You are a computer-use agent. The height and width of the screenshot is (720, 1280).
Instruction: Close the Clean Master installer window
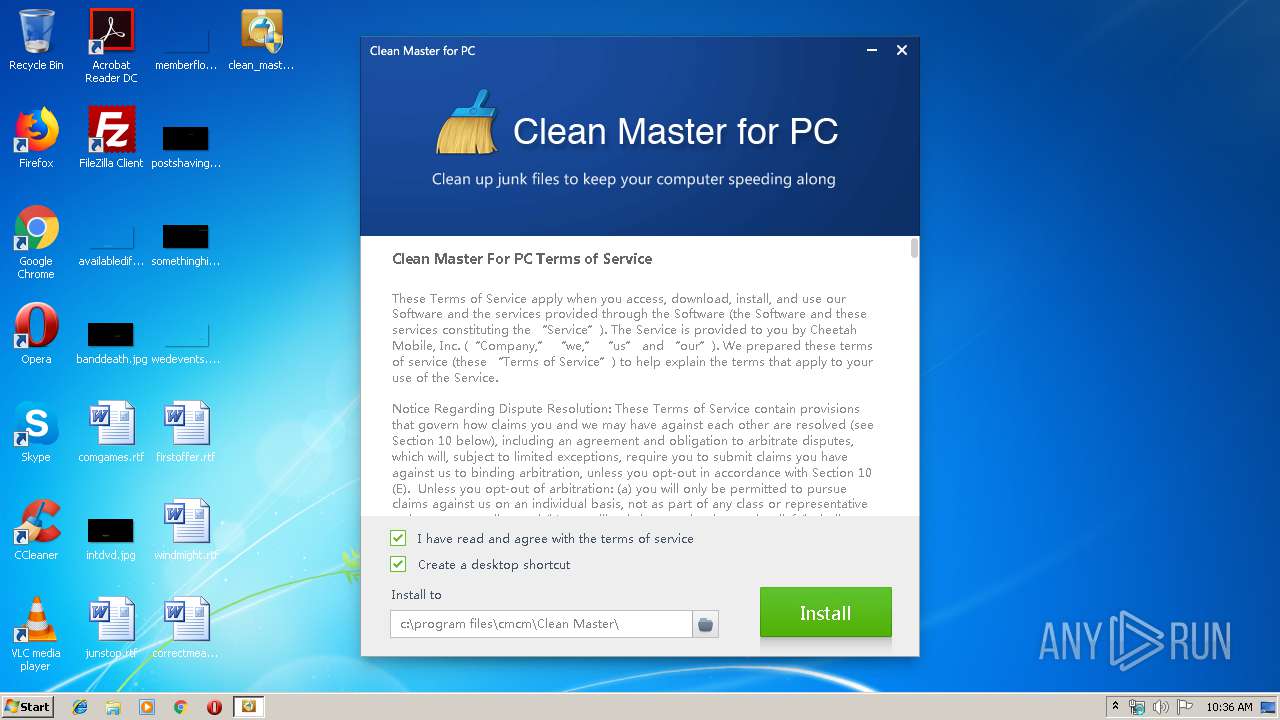coord(902,50)
